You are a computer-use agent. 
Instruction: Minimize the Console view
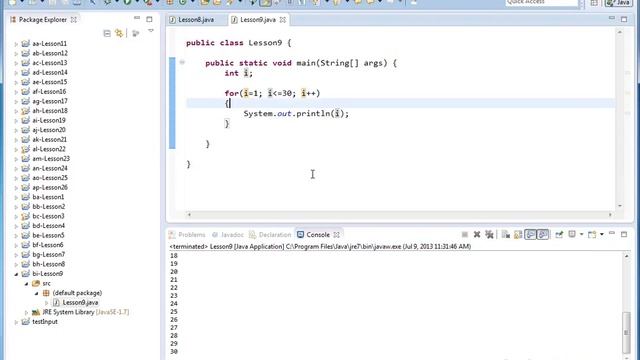point(611,233)
